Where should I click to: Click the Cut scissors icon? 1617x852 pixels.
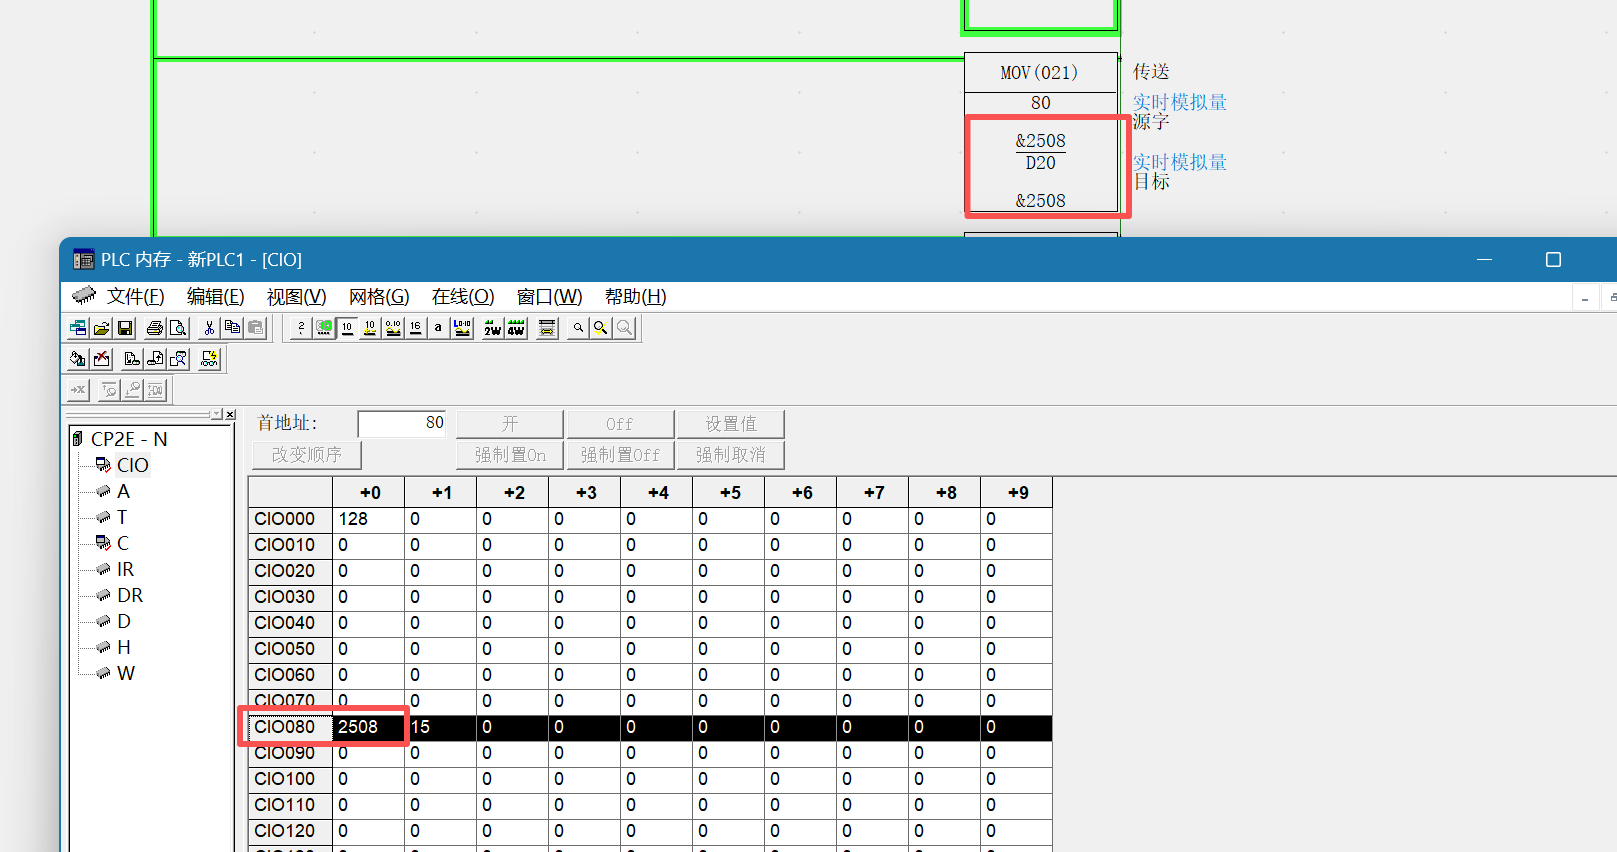pyautogui.click(x=209, y=328)
